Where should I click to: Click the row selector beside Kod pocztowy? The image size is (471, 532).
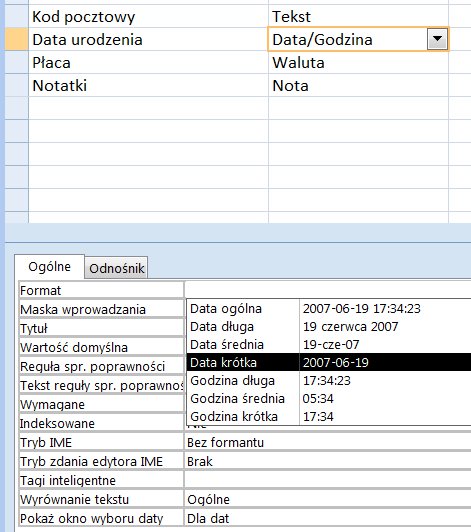(x=17, y=16)
